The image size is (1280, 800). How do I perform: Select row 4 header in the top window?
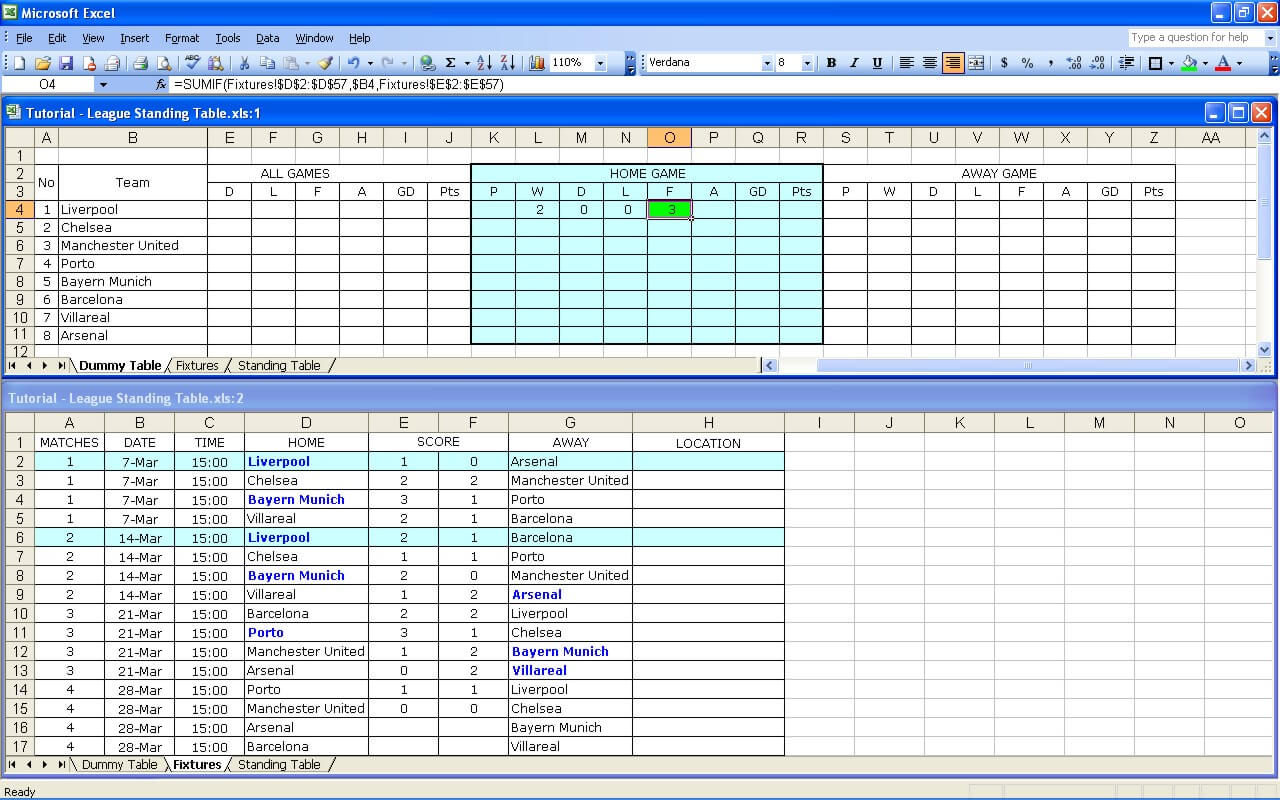point(19,210)
